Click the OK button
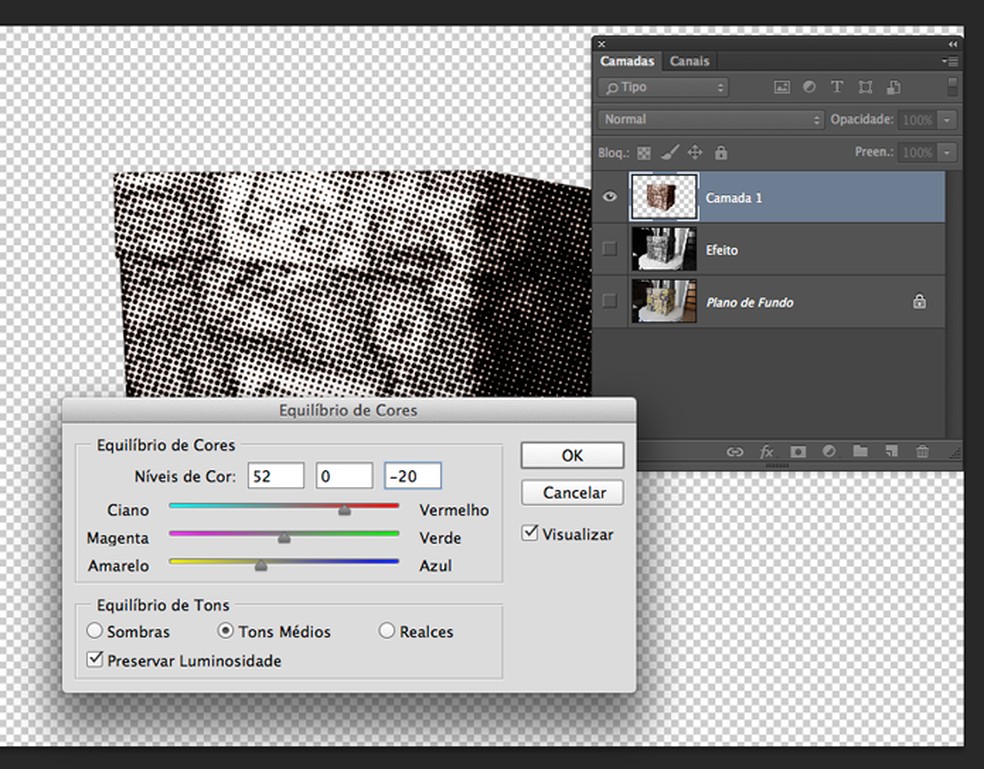Image resolution: width=984 pixels, height=769 pixels. [572, 455]
